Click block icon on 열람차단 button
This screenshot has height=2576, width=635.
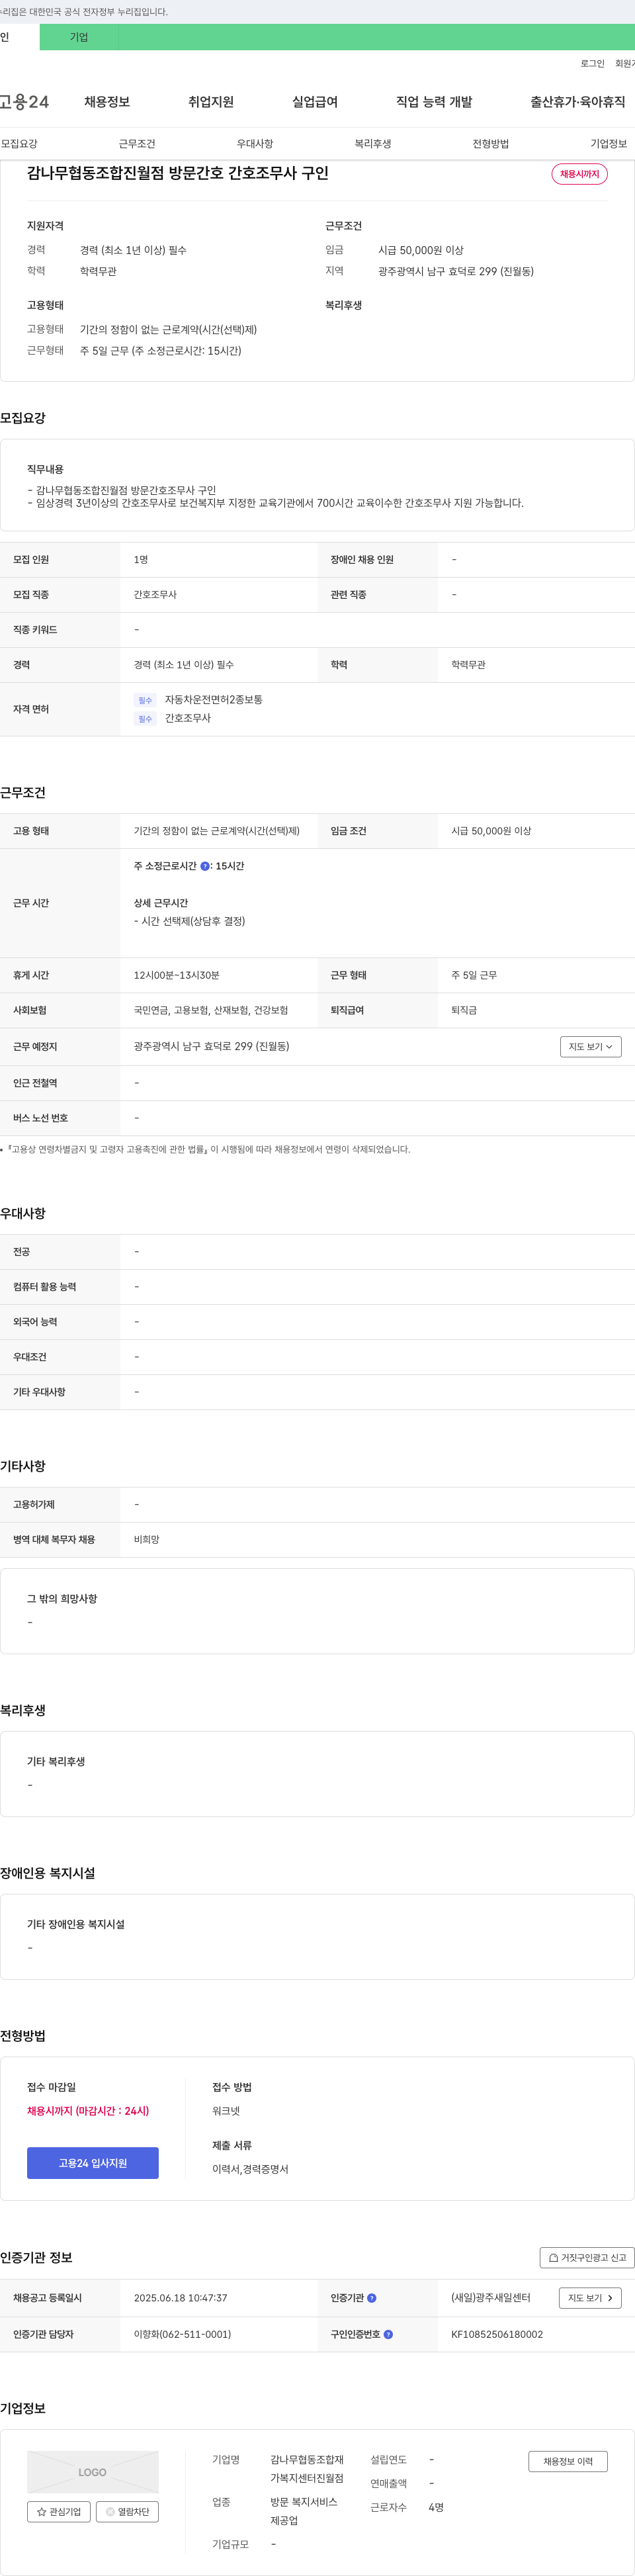pos(110,2511)
